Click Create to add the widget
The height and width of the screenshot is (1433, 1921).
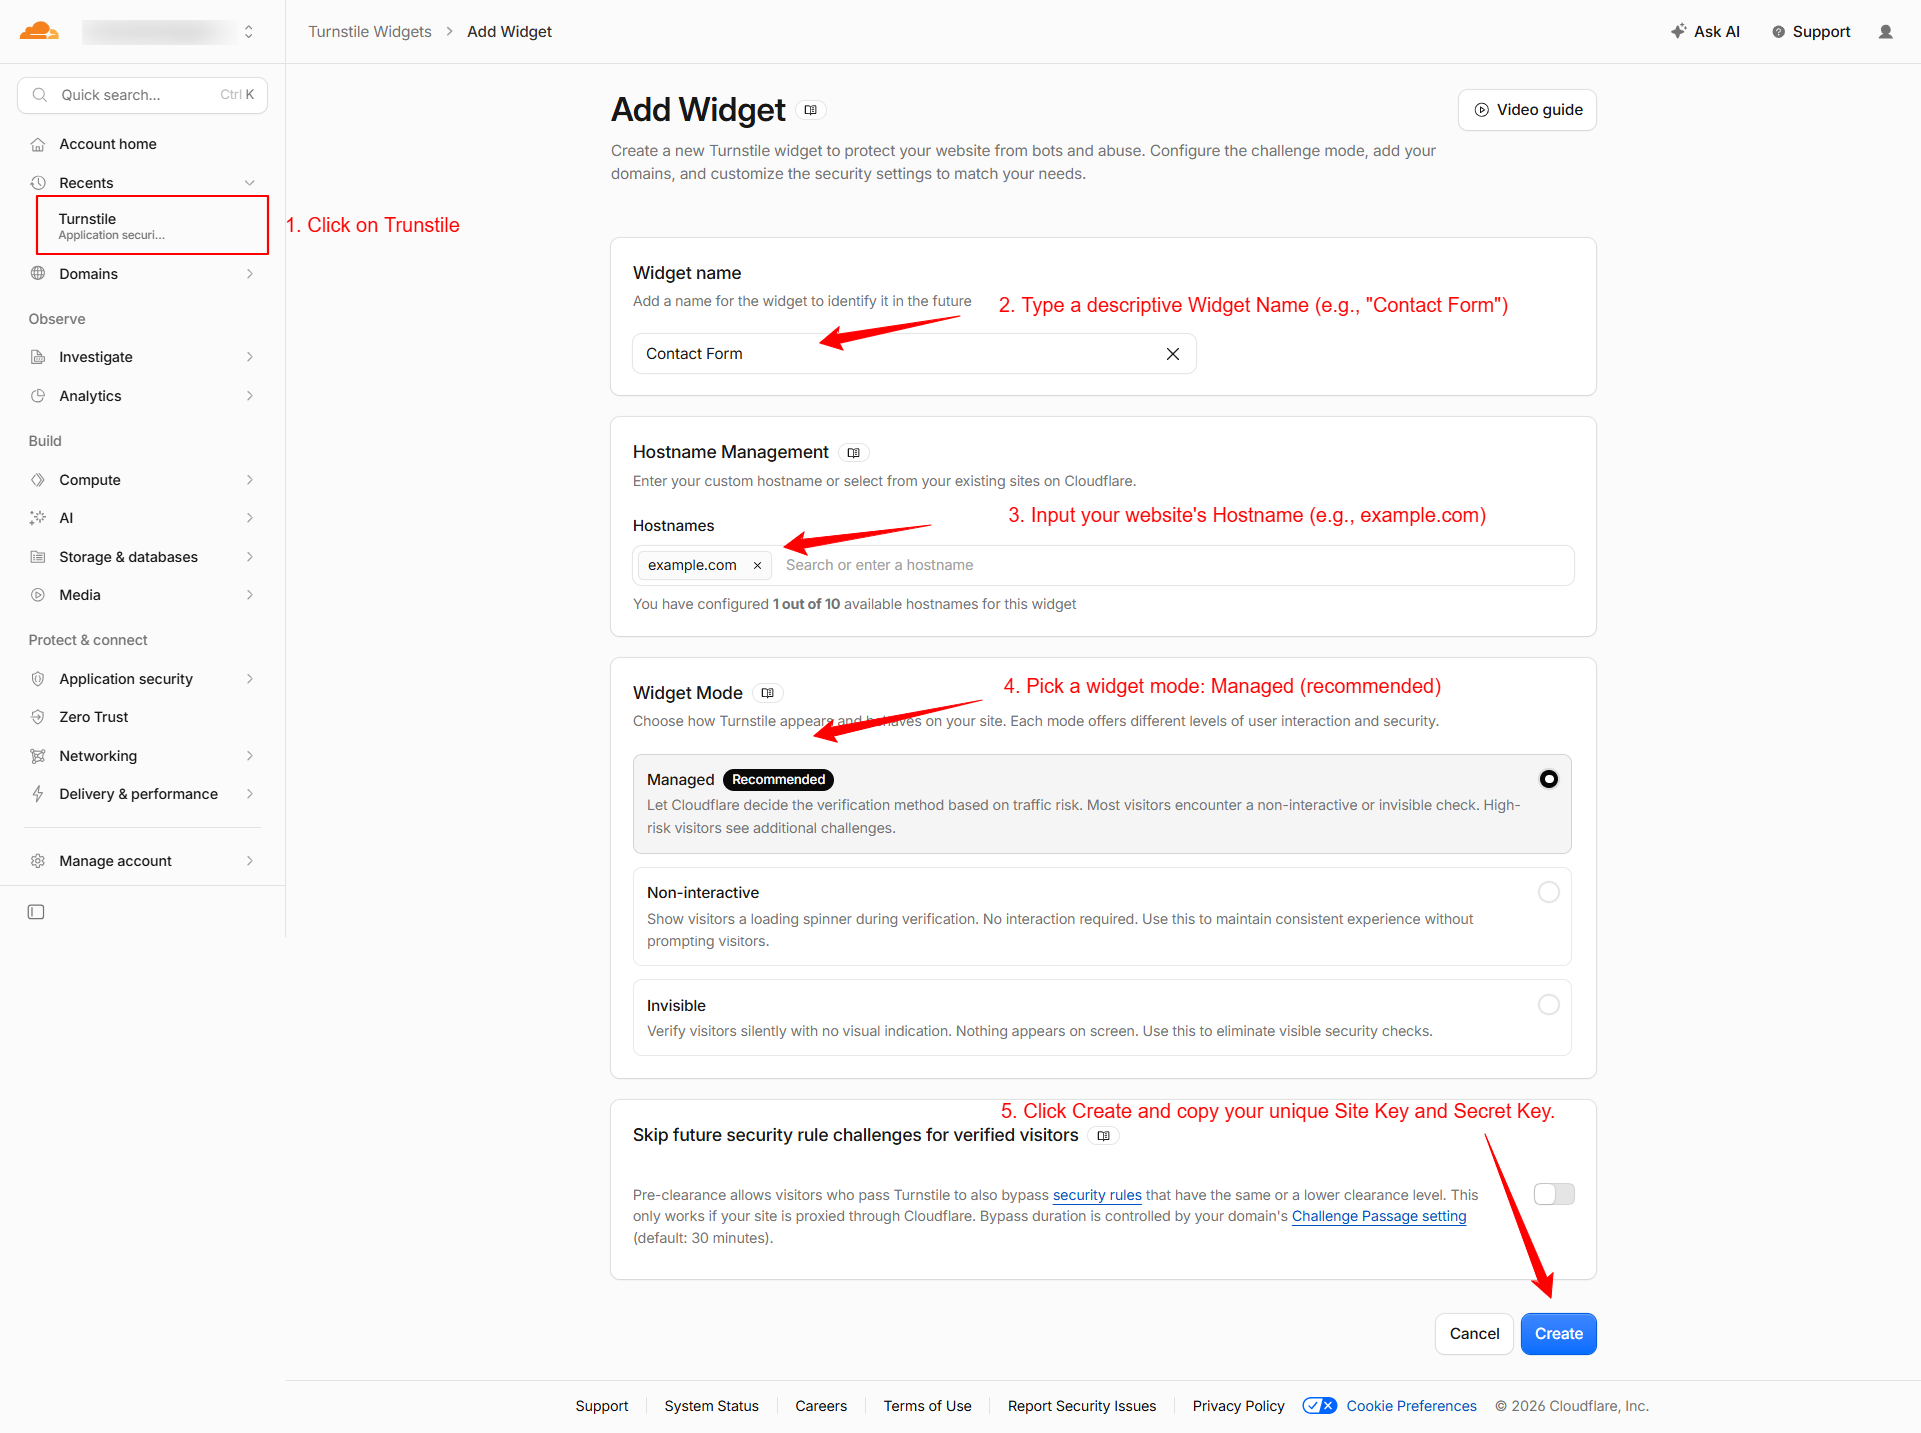coord(1559,1334)
